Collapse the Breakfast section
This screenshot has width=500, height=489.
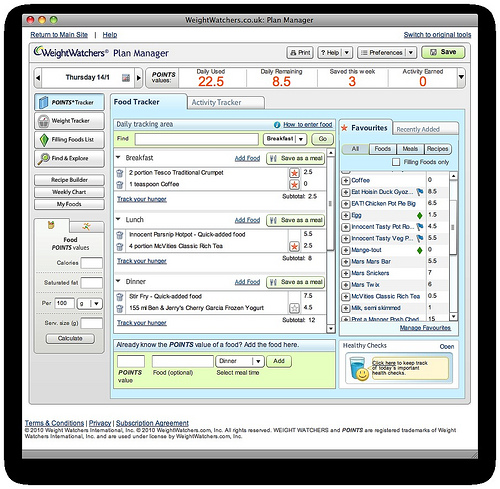(x=118, y=157)
